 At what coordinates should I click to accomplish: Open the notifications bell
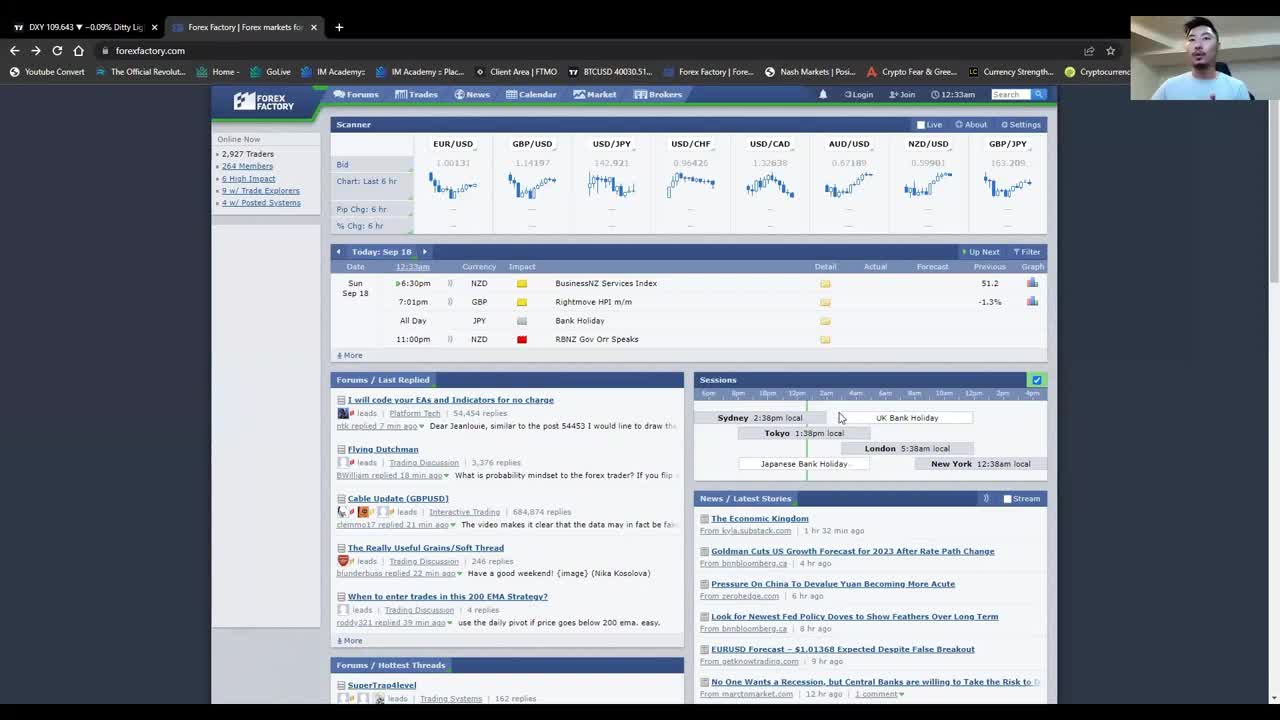823,94
